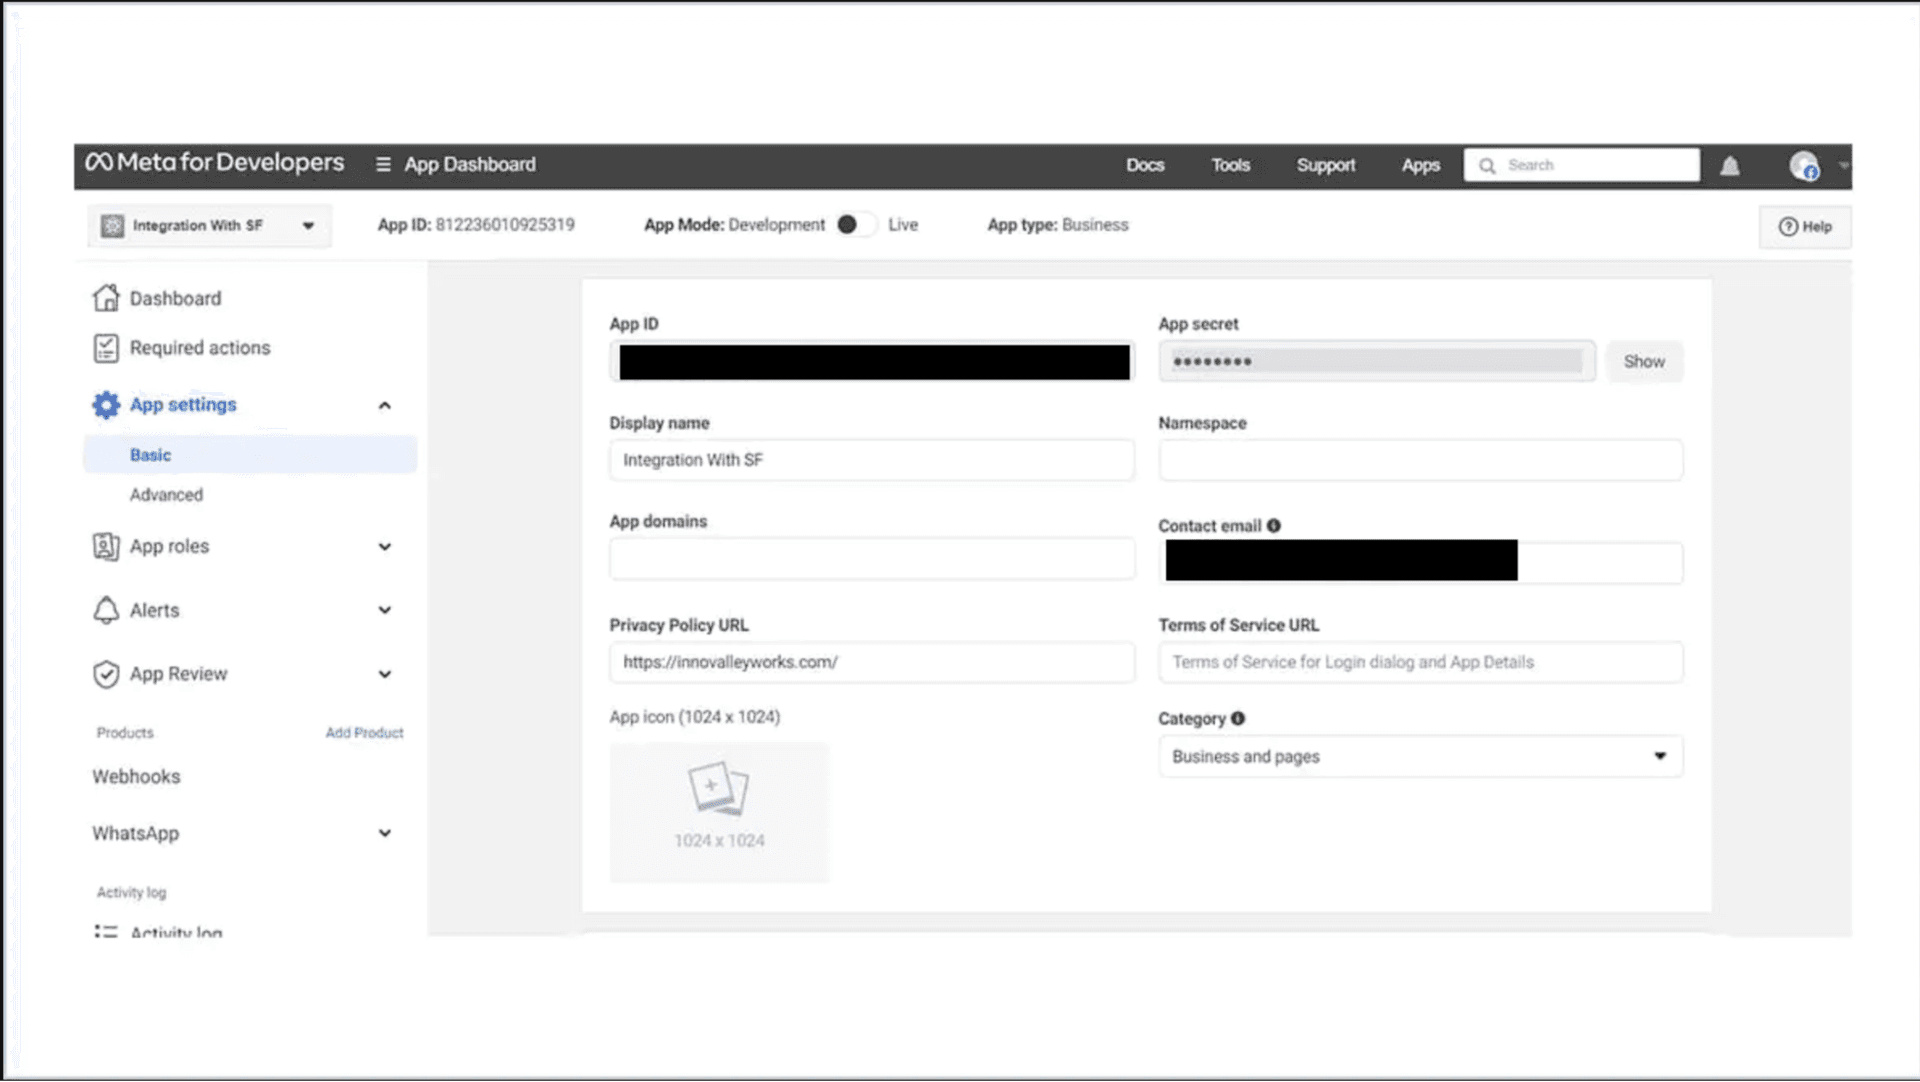Open Docs in top navigation
The width and height of the screenshot is (1920, 1082).
pyautogui.click(x=1145, y=166)
